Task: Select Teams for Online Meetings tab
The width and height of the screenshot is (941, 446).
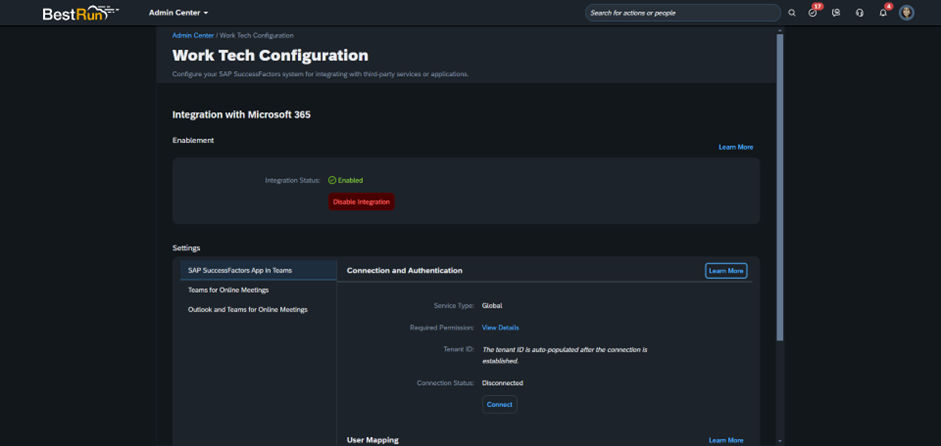Action: point(258,290)
